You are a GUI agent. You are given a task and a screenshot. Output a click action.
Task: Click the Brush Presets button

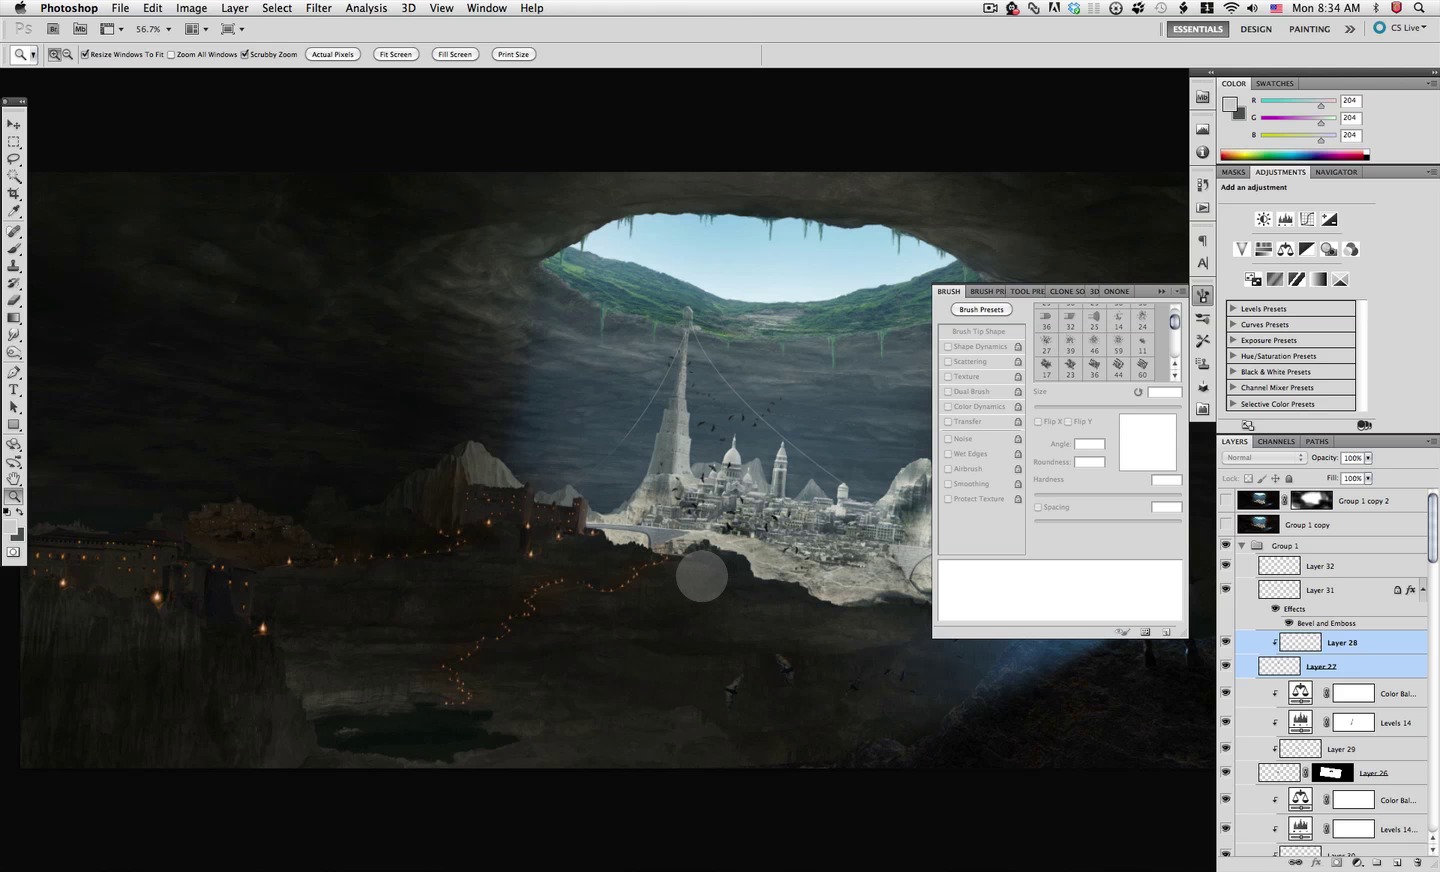tap(981, 310)
